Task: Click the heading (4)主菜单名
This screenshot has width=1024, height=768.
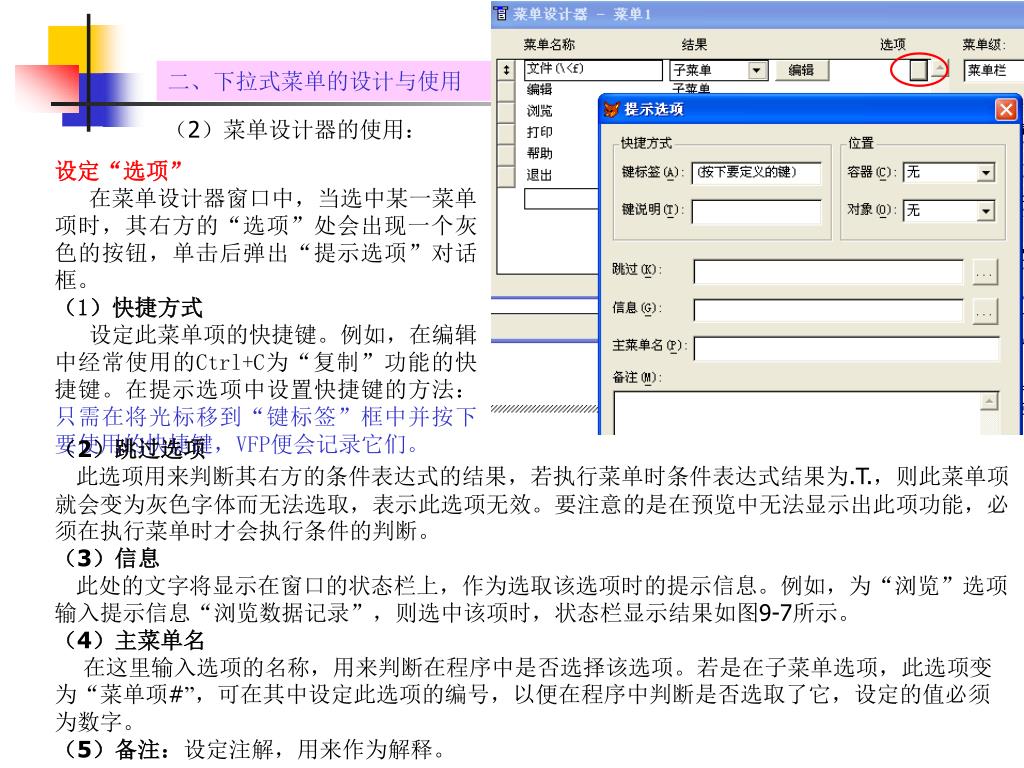Action: coord(134,640)
